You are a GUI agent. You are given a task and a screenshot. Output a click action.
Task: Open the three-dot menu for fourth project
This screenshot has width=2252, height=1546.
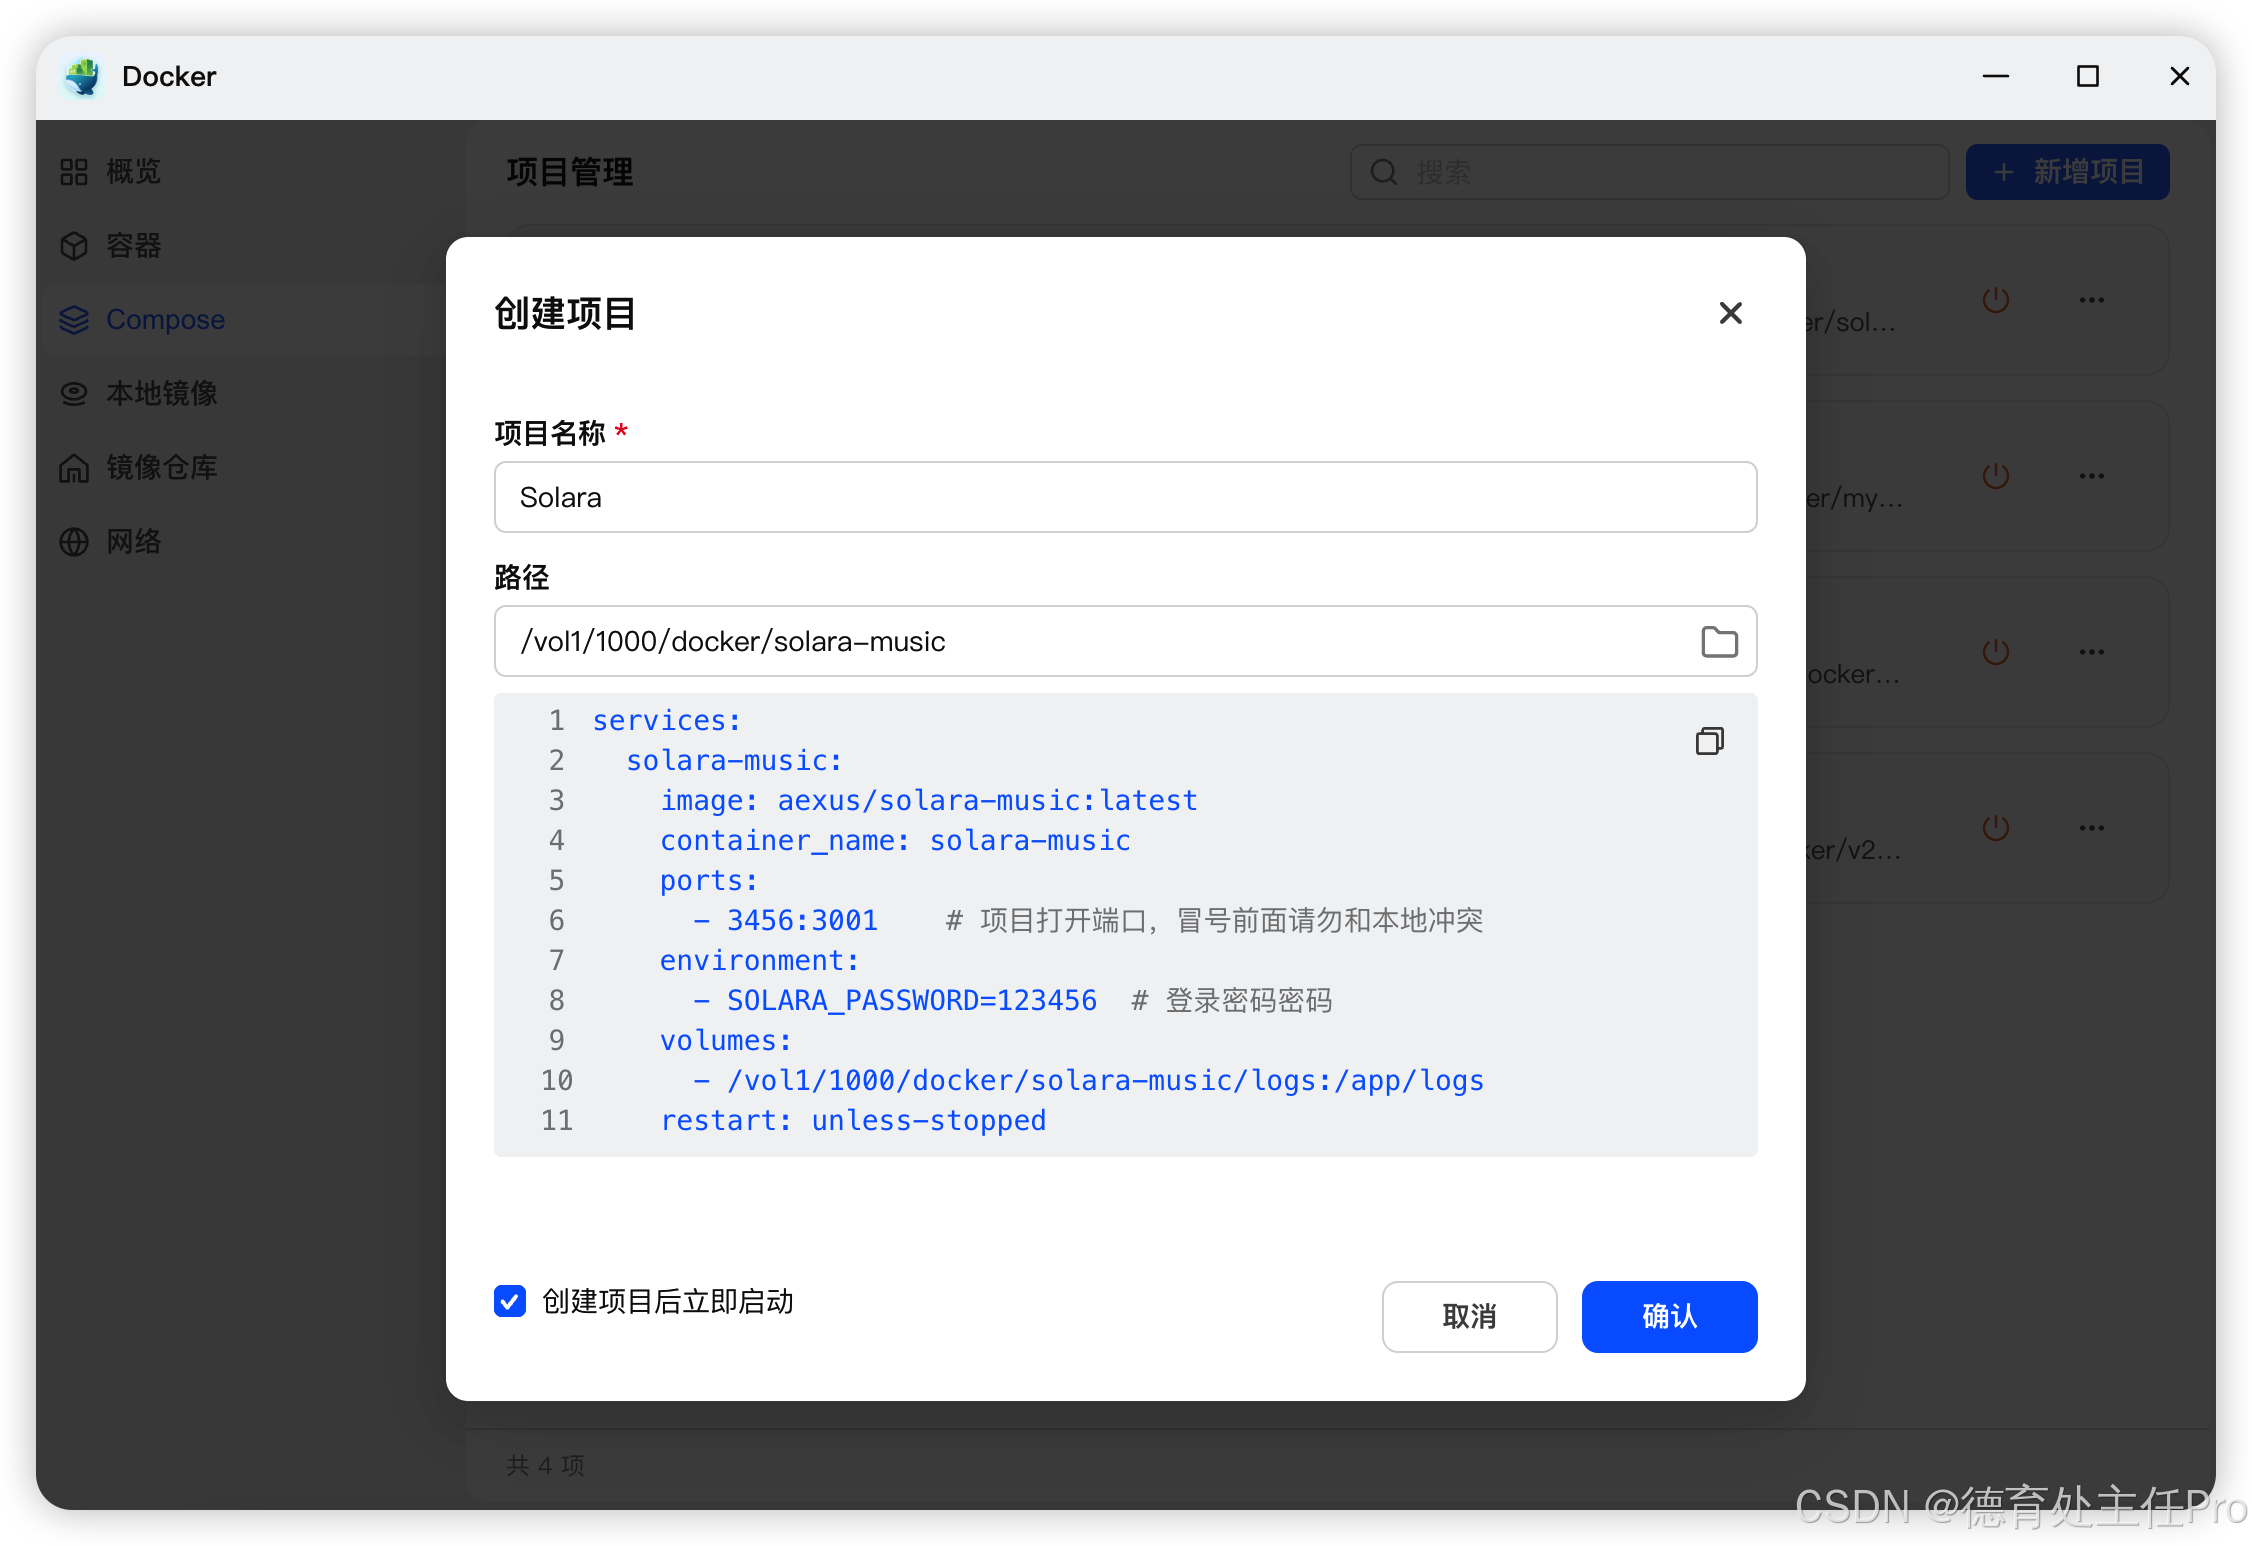coord(2091,828)
